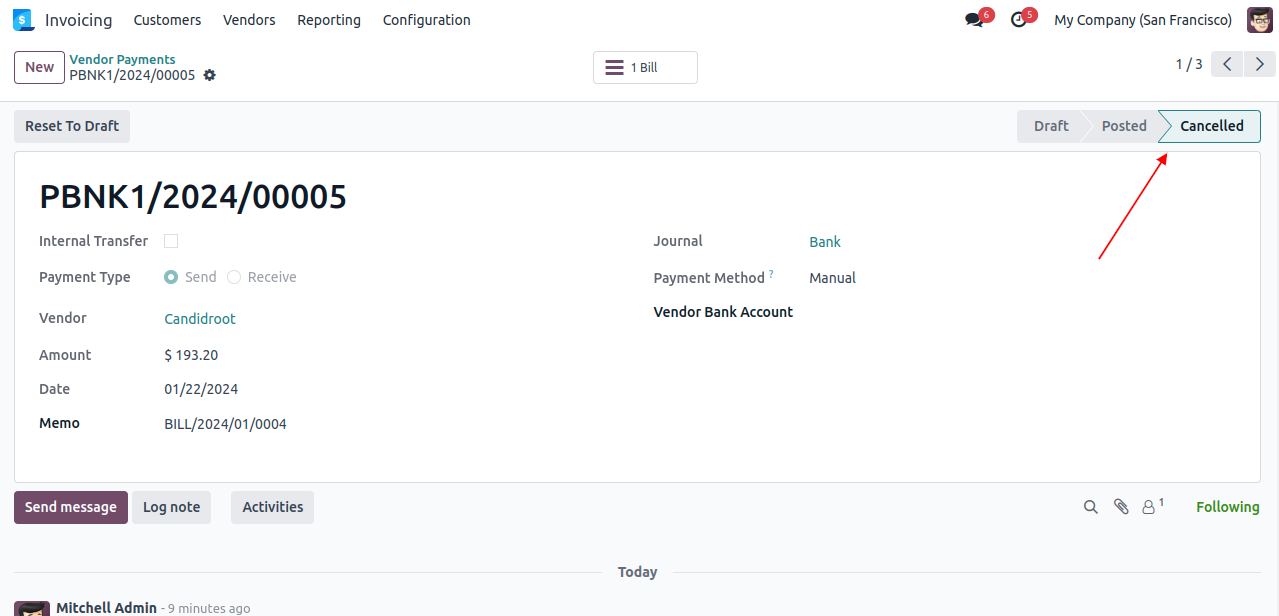
Task: Show followers via the person icon
Action: (1149, 507)
